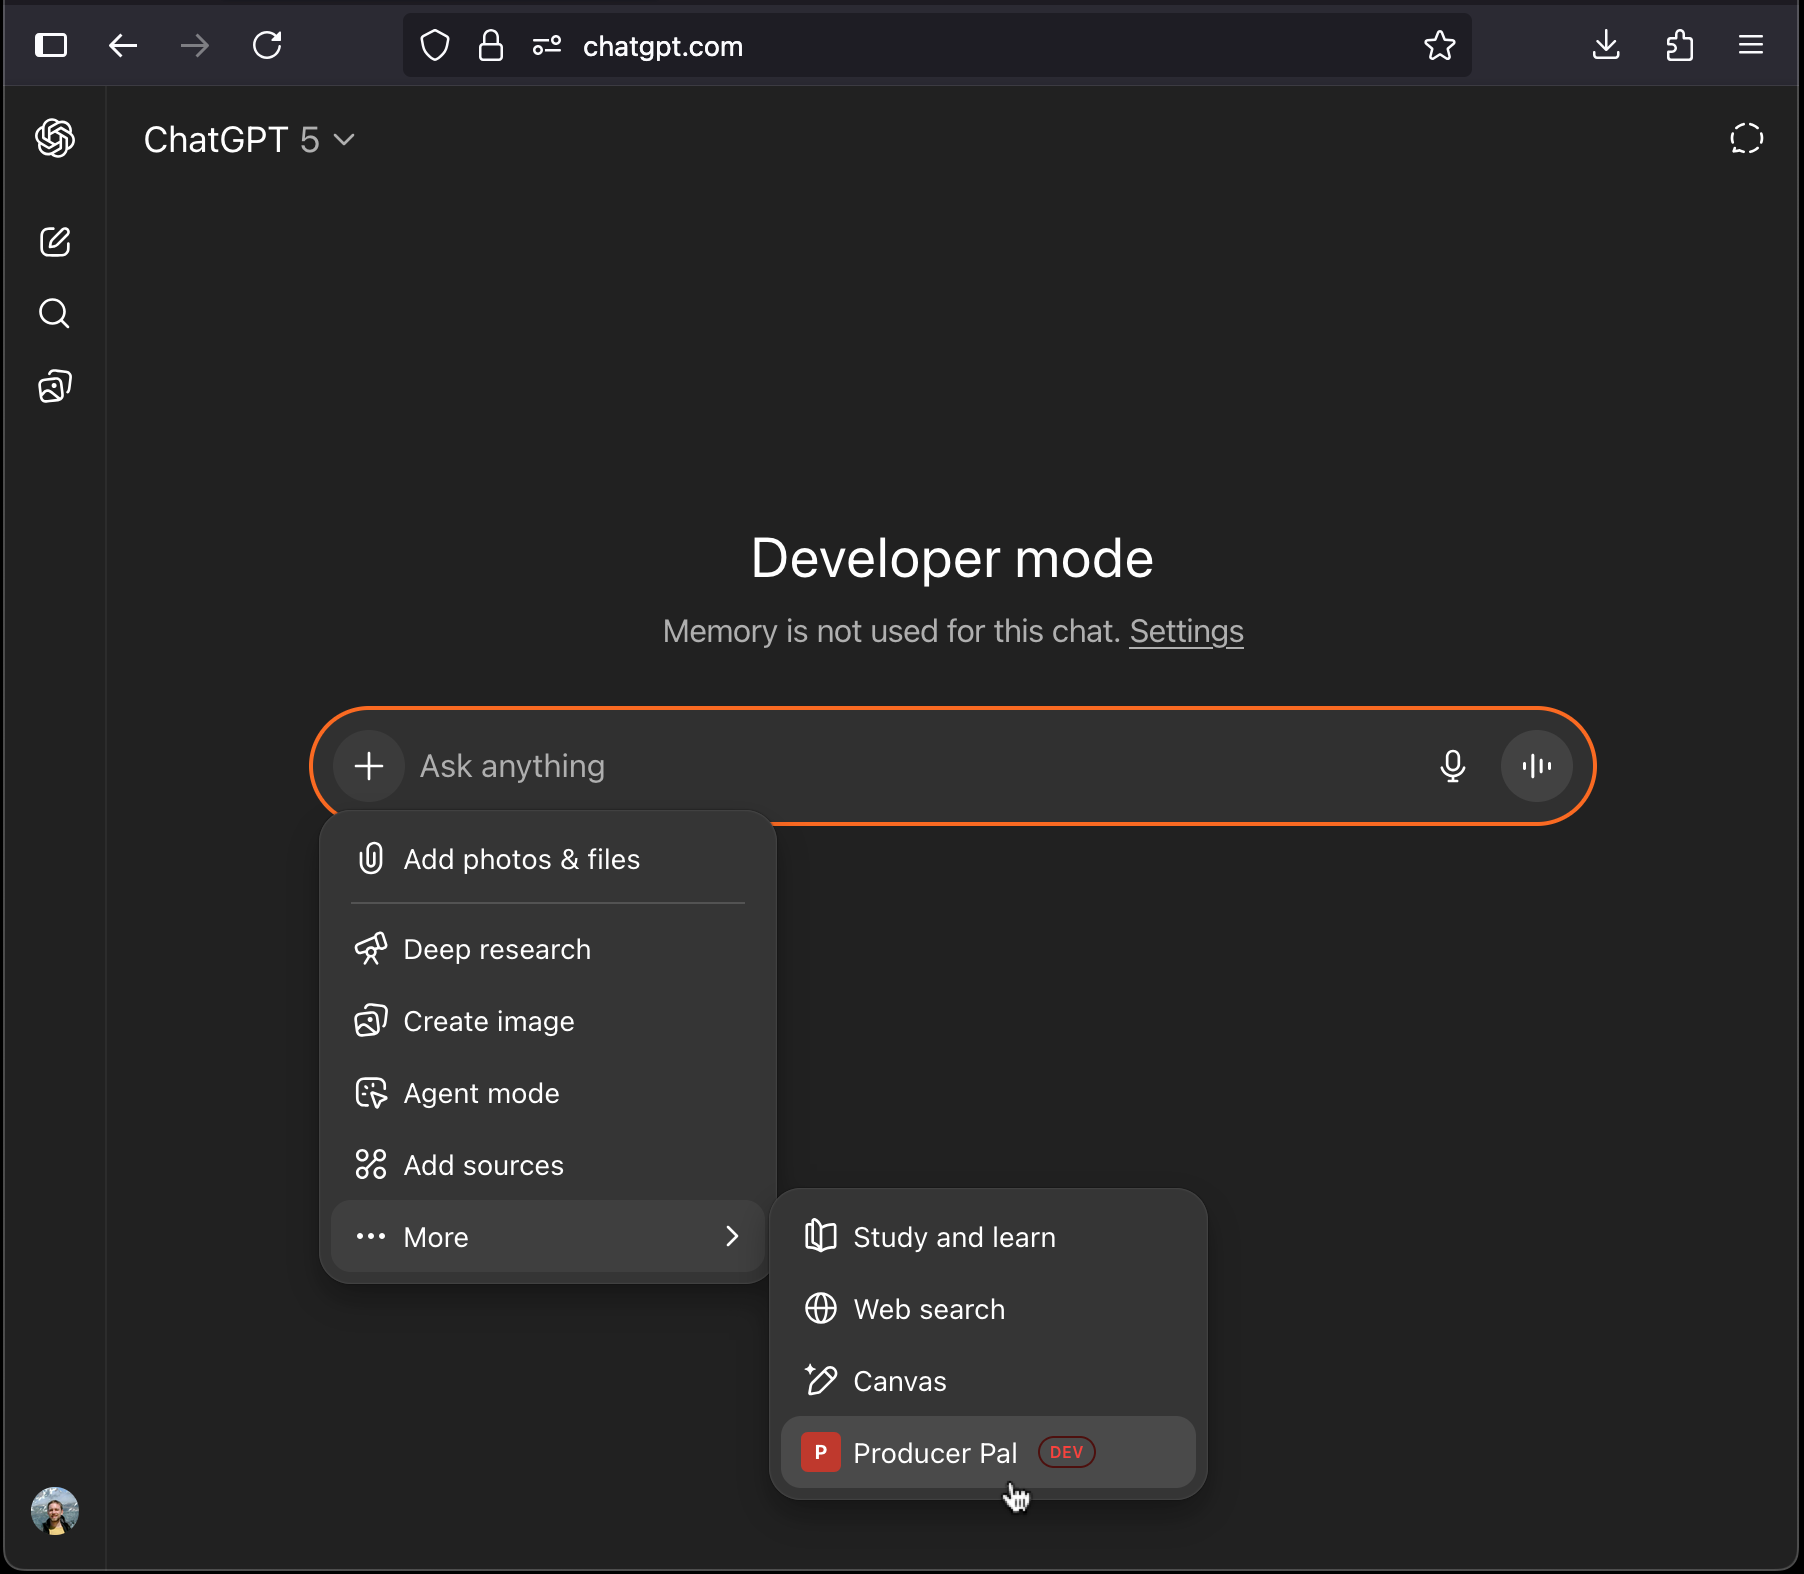Screen dimensions: 1804x1574
Task: Open the memory Settings link
Action: point(1186,631)
